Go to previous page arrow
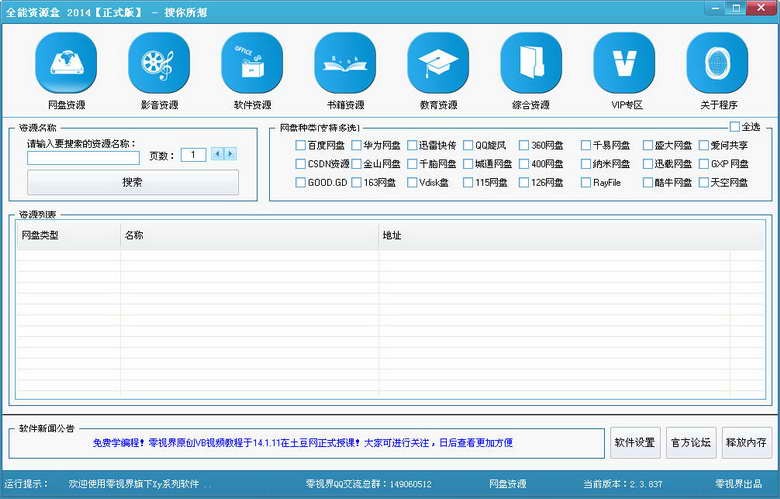 [x=217, y=154]
